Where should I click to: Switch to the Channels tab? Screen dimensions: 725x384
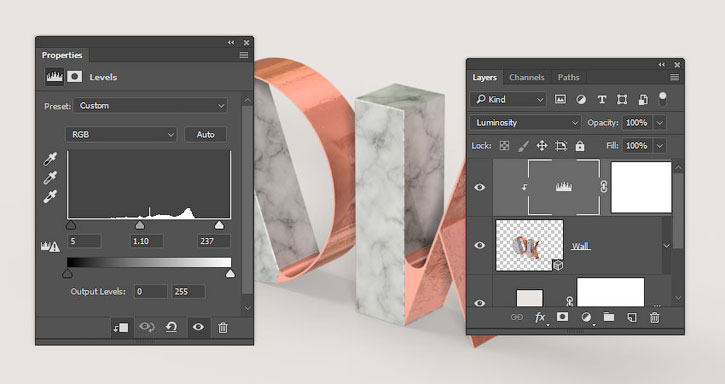tap(527, 77)
